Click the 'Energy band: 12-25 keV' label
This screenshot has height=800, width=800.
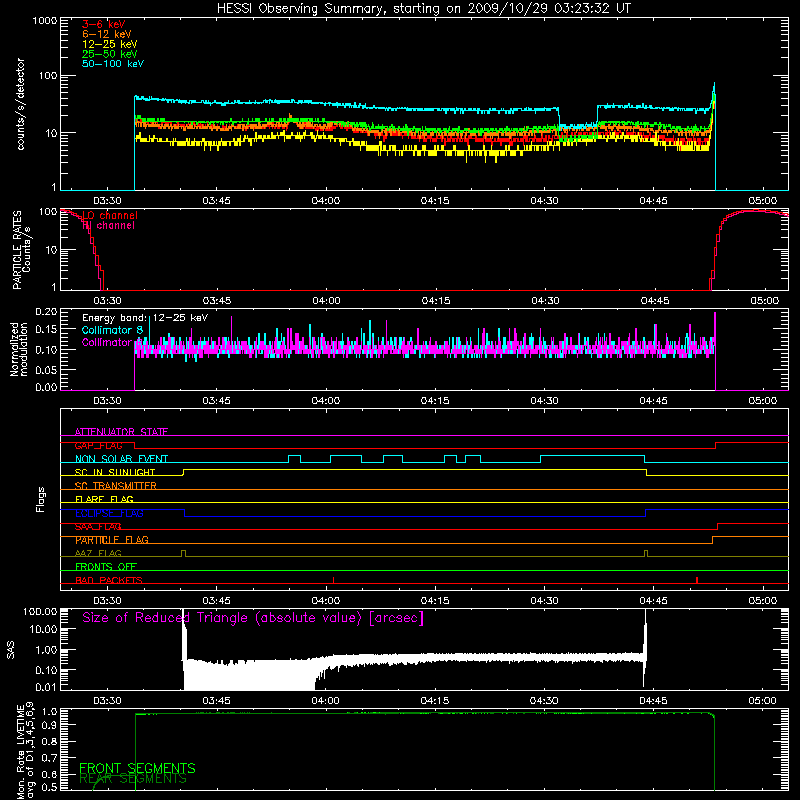[145, 318]
